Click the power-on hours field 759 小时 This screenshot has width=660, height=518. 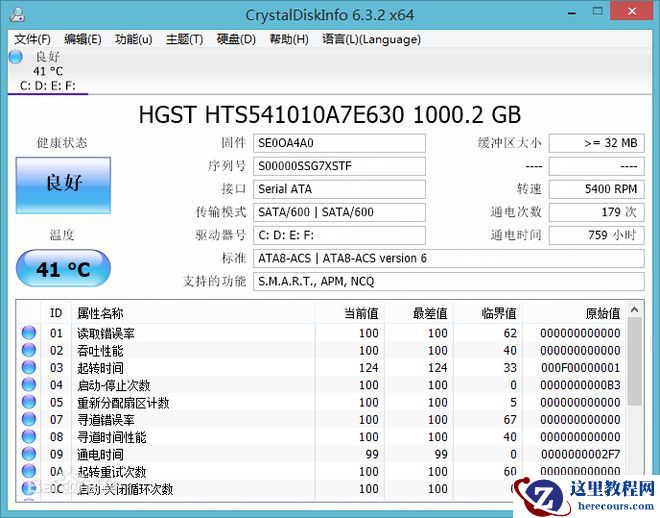pos(597,235)
